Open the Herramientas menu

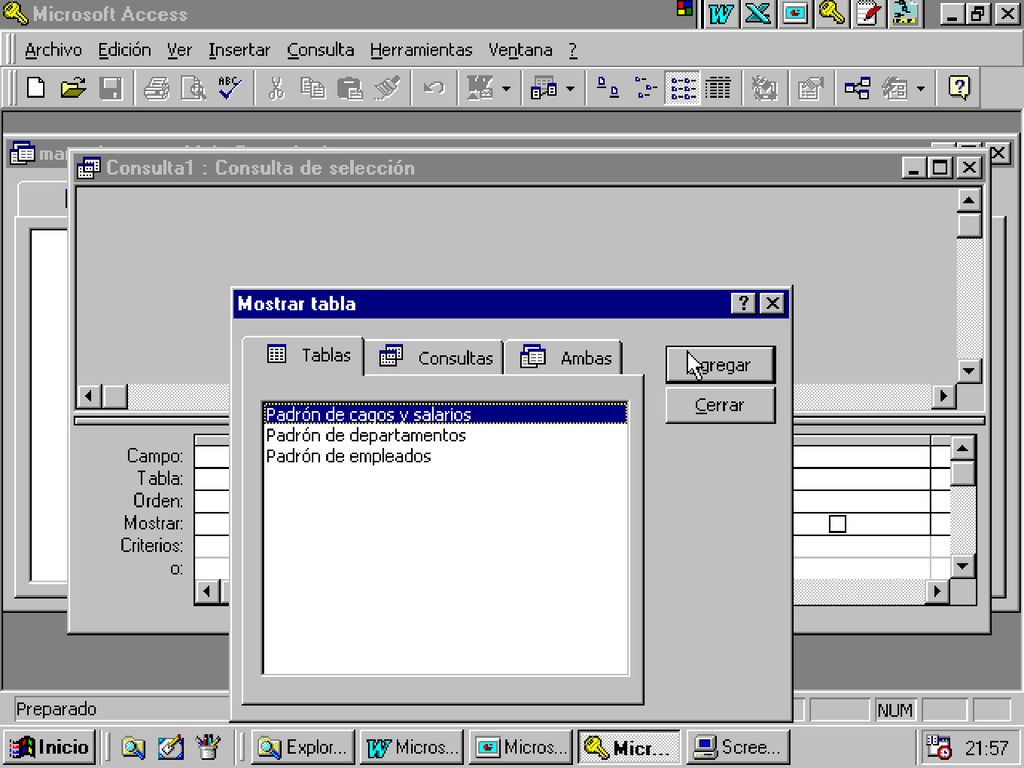pyautogui.click(x=421, y=50)
